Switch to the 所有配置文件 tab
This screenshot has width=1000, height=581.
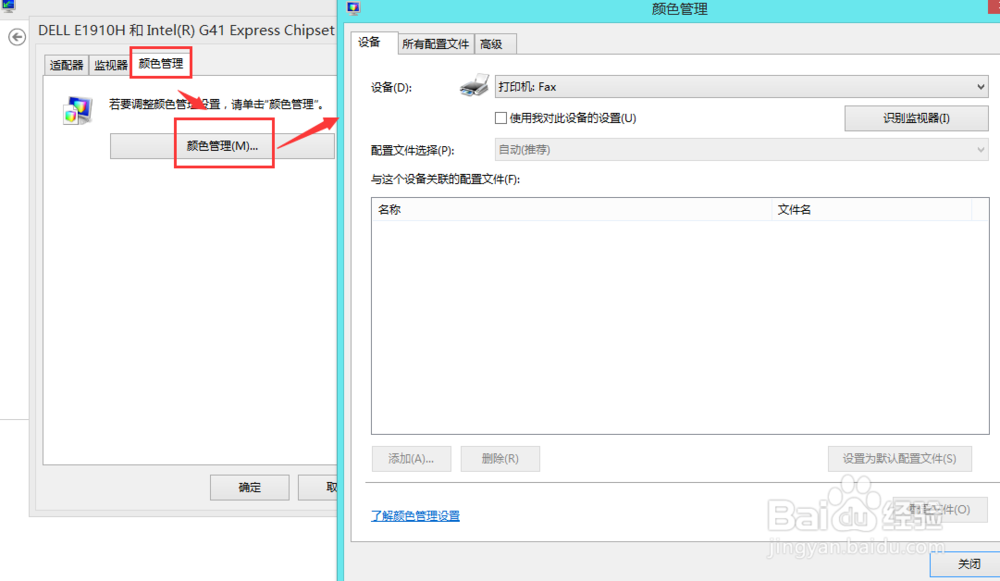pyautogui.click(x=435, y=43)
